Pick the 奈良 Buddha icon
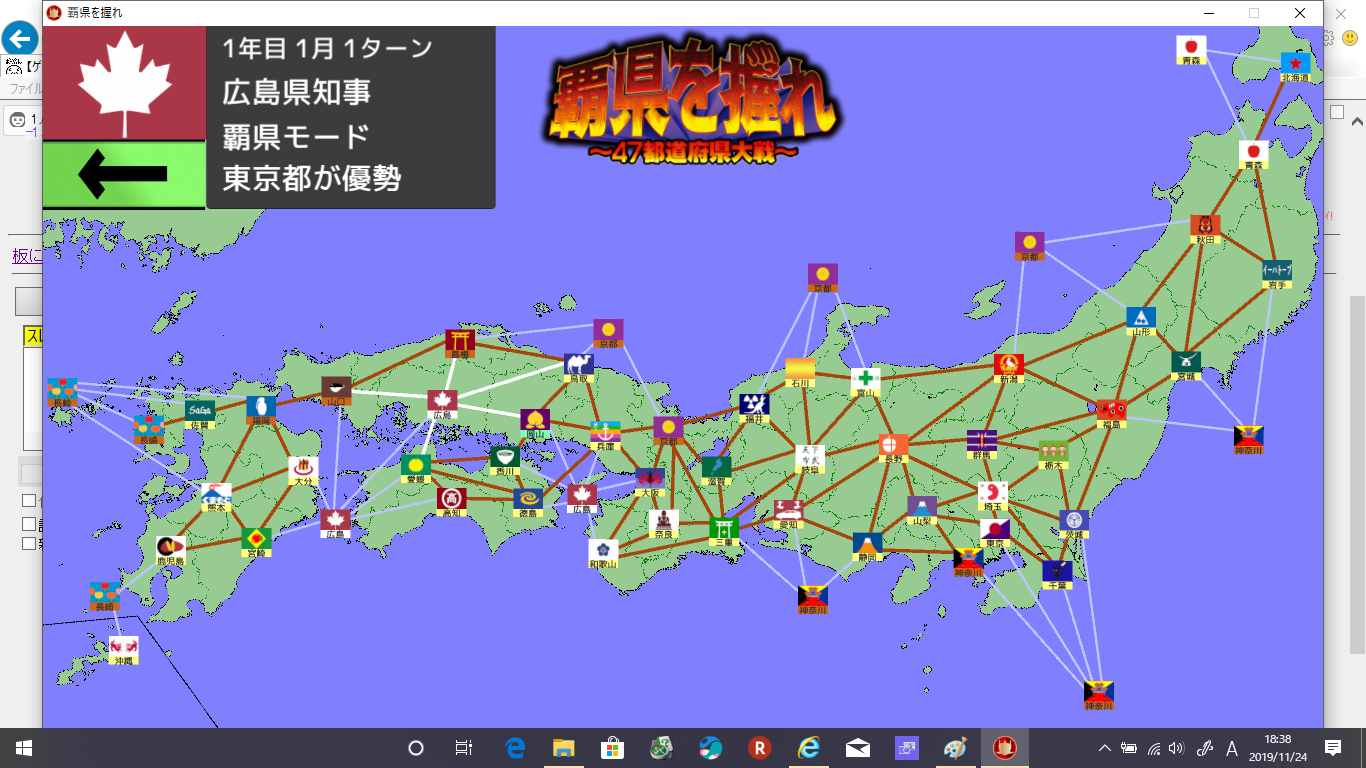 (x=663, y=525)
